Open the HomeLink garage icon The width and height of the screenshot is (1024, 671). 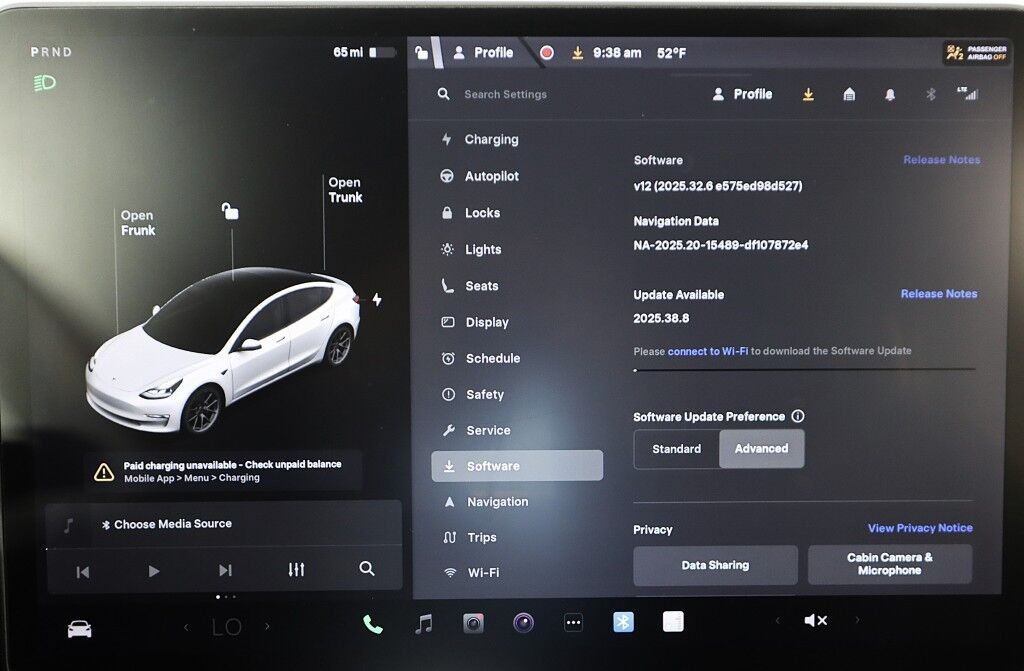[x=849, y=93]
